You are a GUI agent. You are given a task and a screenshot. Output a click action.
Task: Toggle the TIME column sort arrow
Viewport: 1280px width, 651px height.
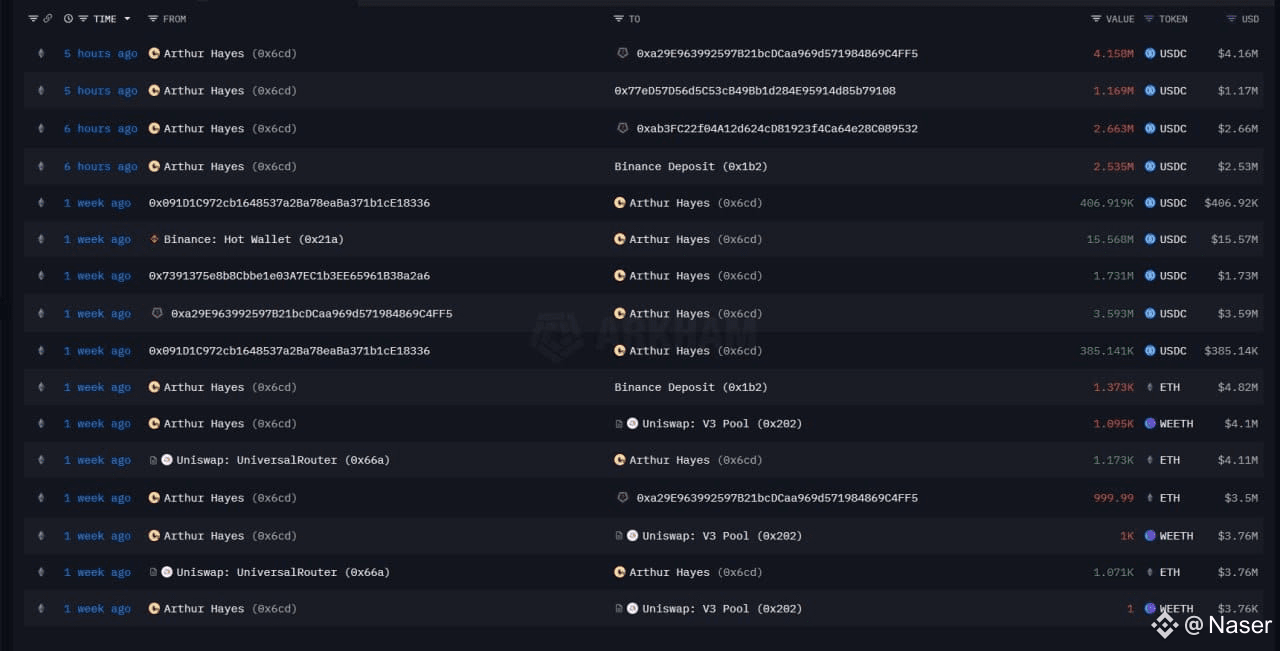coord(127,19)
